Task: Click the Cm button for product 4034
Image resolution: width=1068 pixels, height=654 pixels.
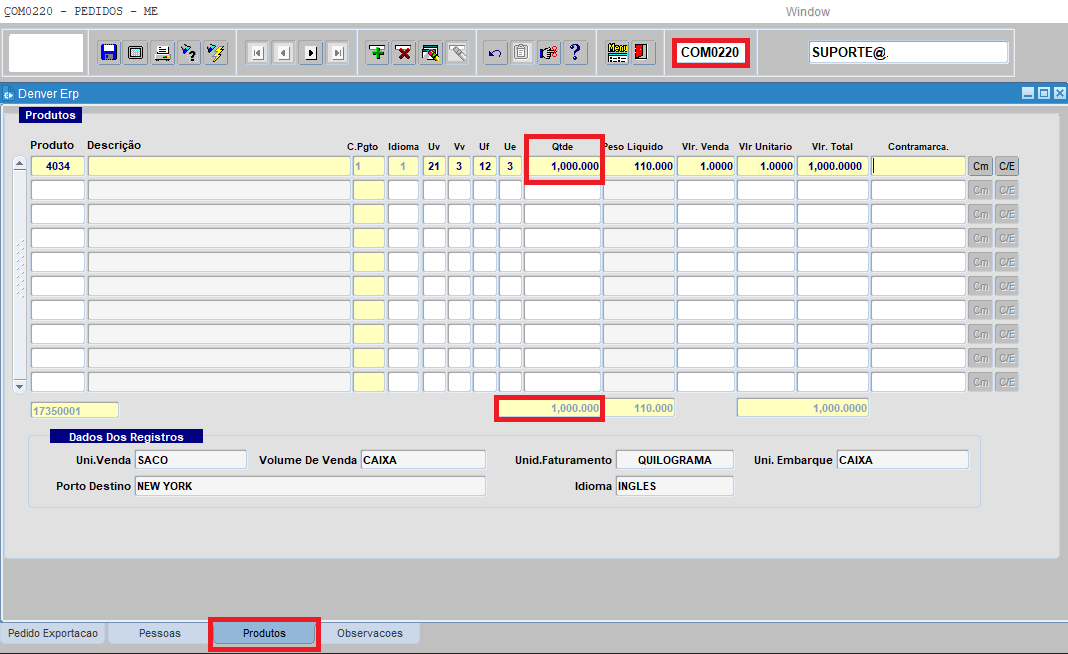Action: pos(980,166)
